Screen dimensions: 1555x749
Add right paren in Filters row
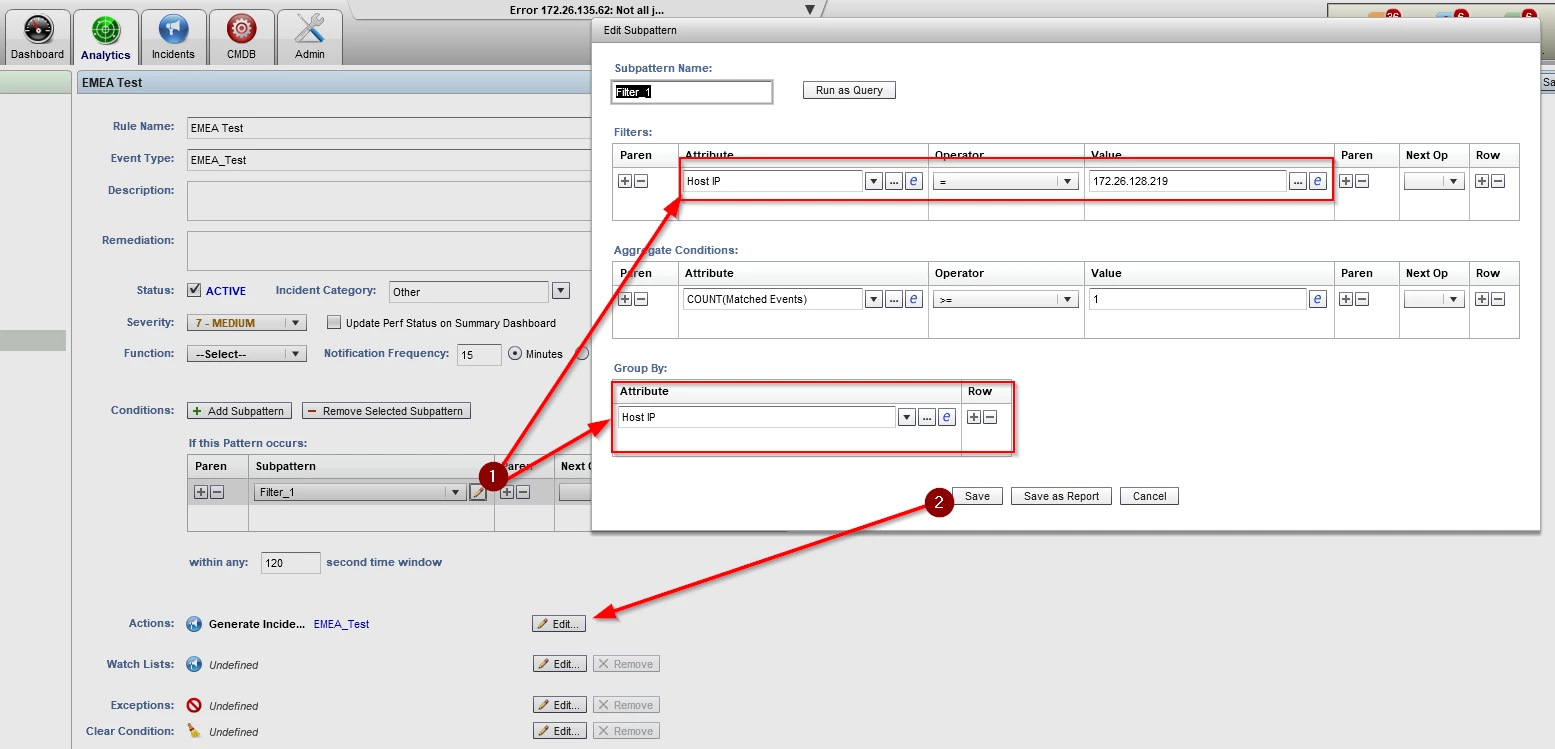coord(1346,181)
